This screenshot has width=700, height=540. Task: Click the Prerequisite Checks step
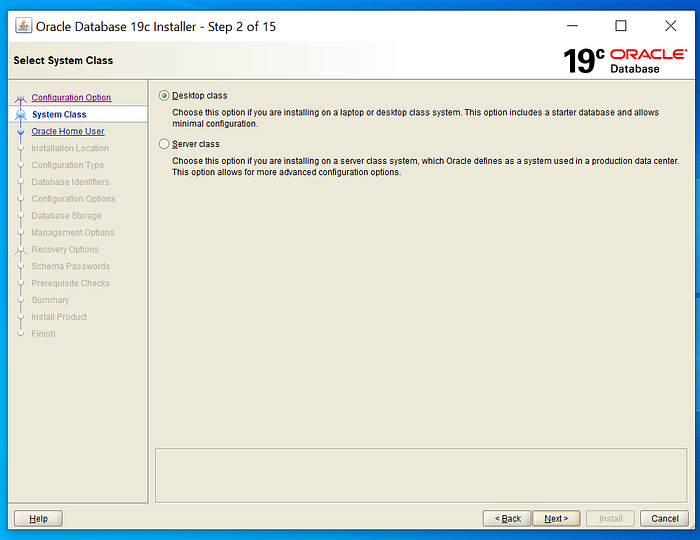tap(71, 283)
